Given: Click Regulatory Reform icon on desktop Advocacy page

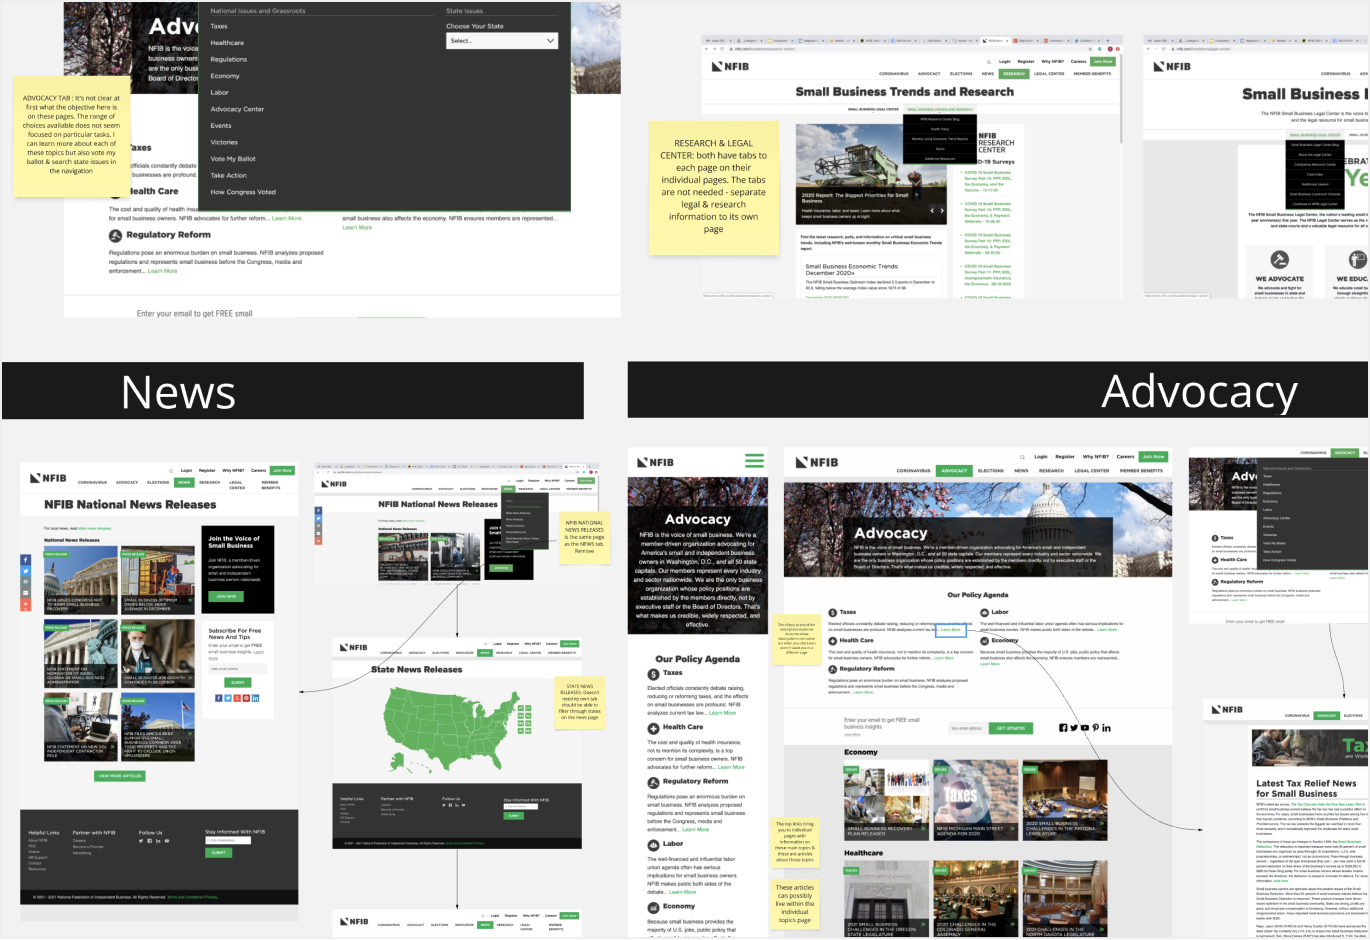Looking at the screenshot, I should (832, 669).
